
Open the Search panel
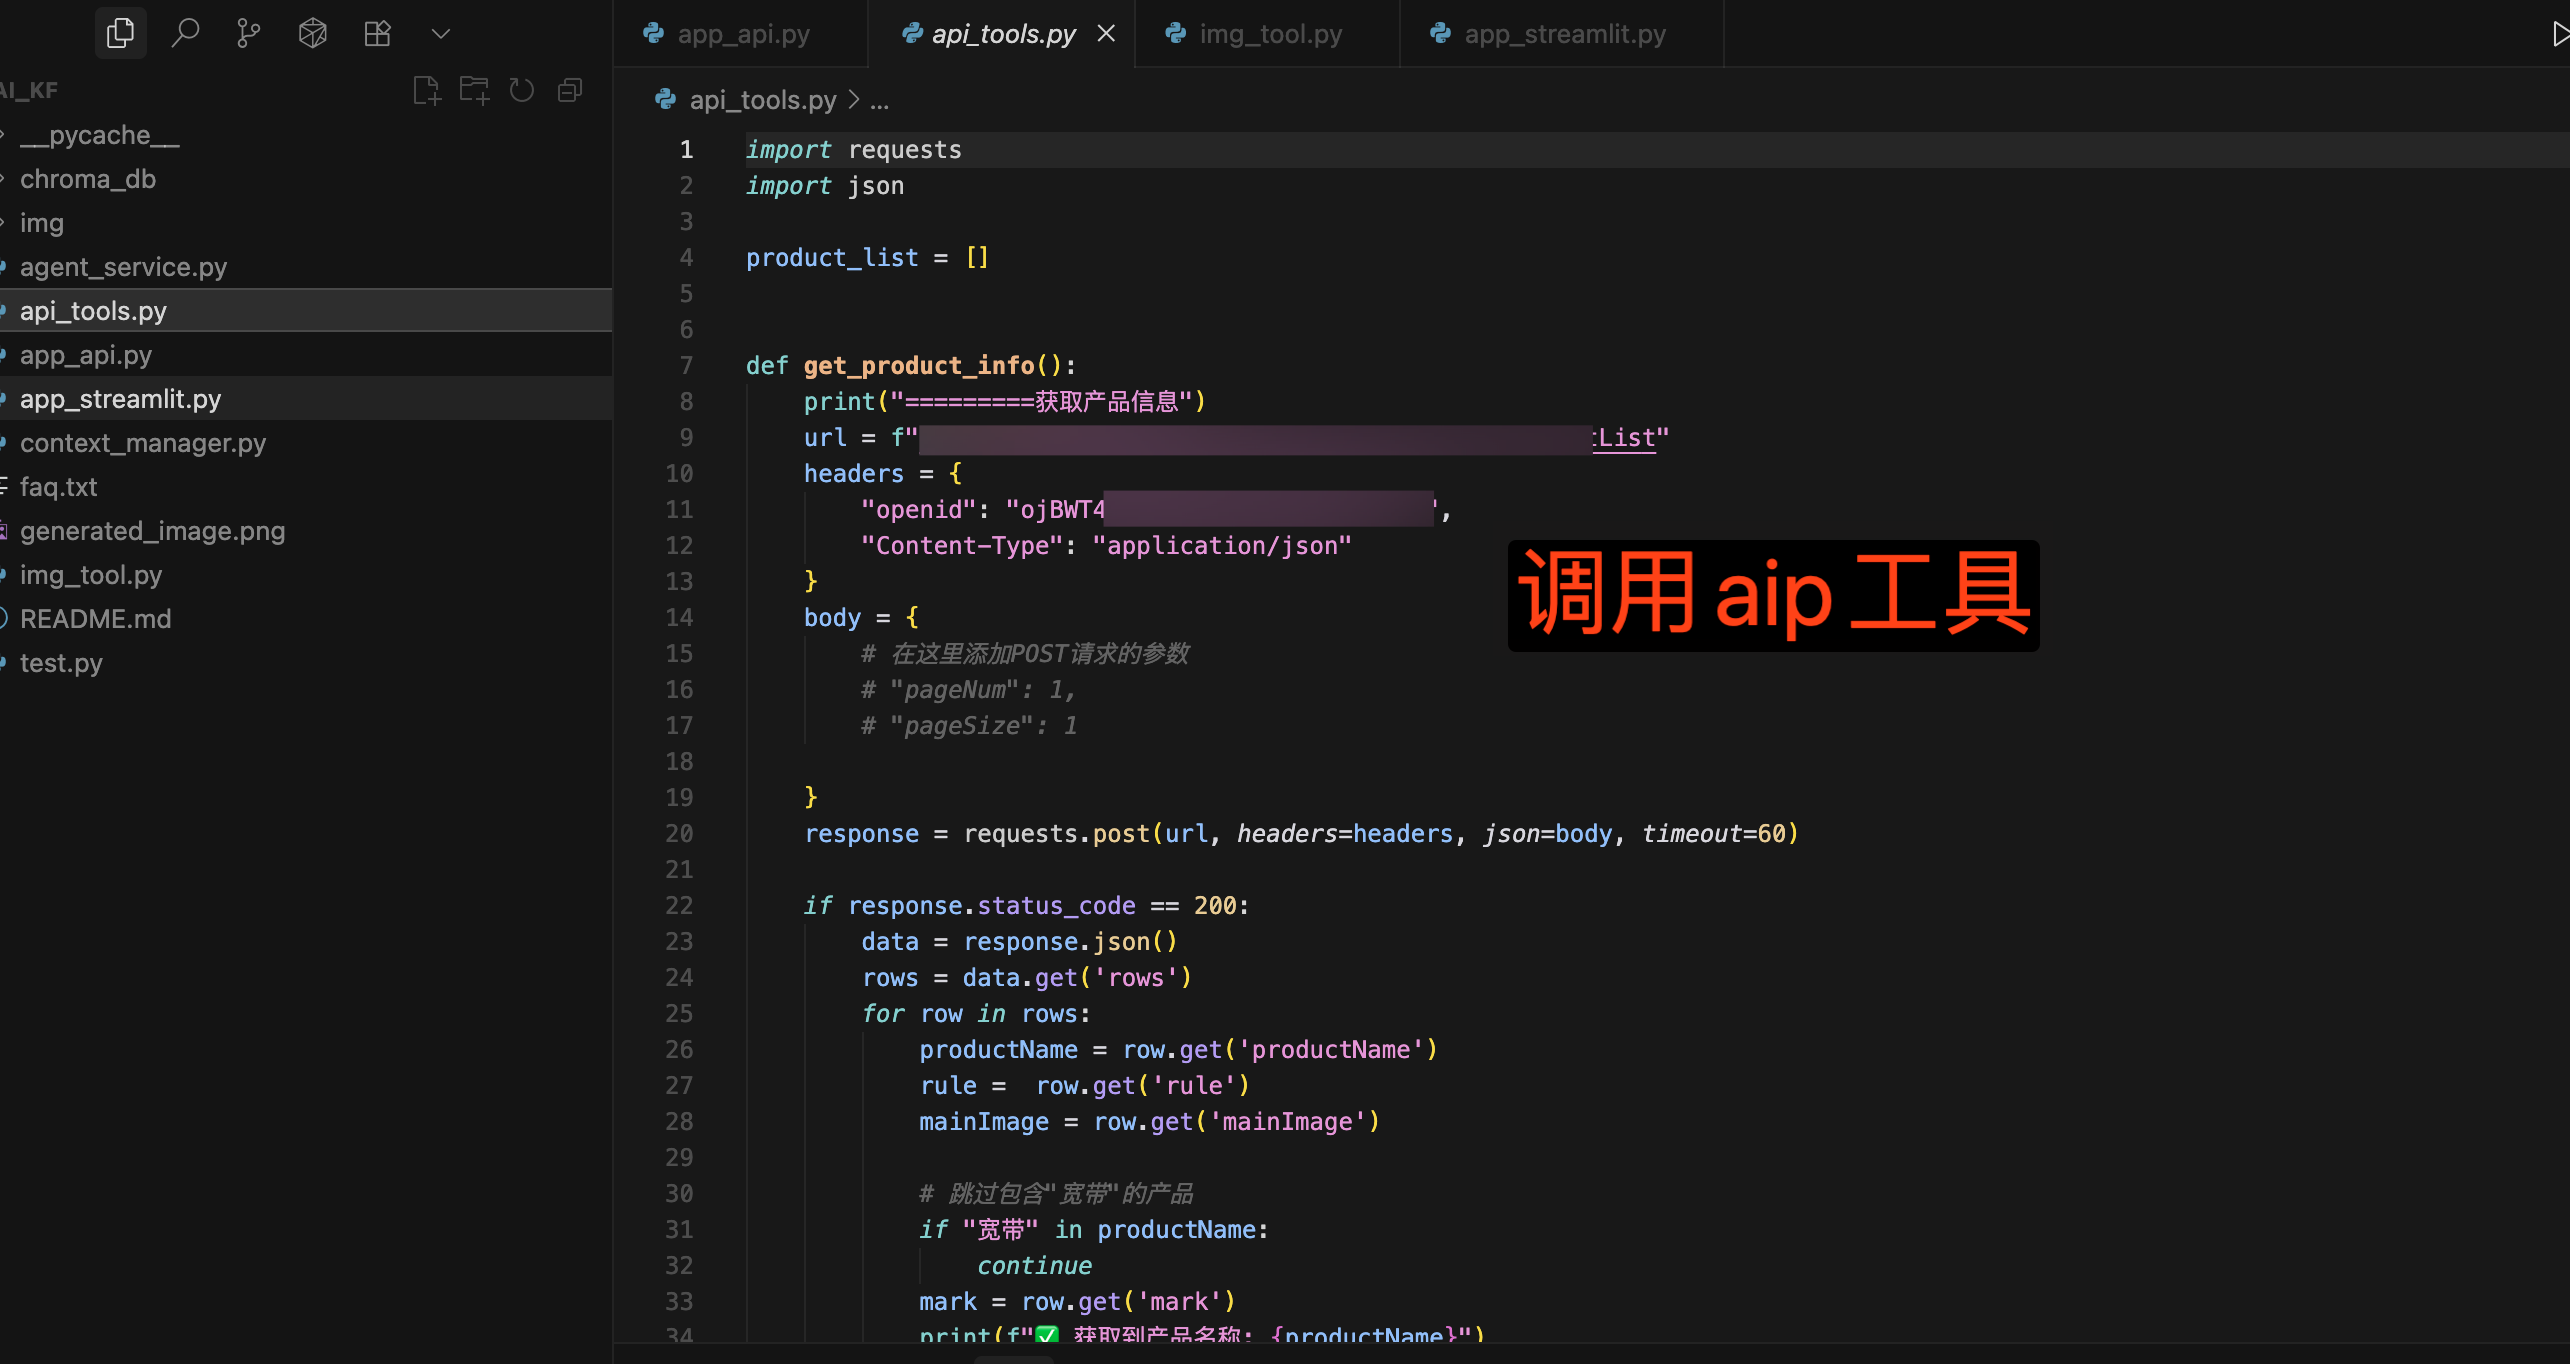click(185, 32)
